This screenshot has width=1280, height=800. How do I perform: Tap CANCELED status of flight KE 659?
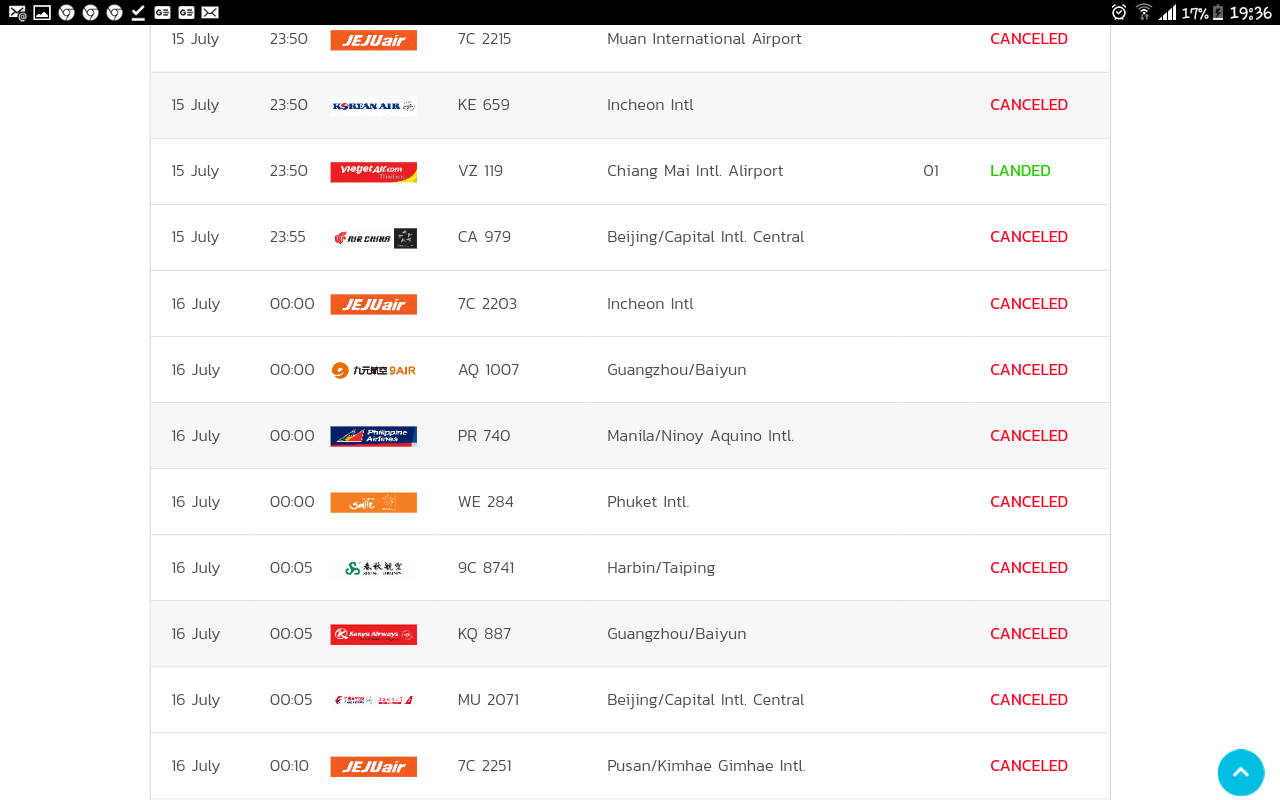1028,105
